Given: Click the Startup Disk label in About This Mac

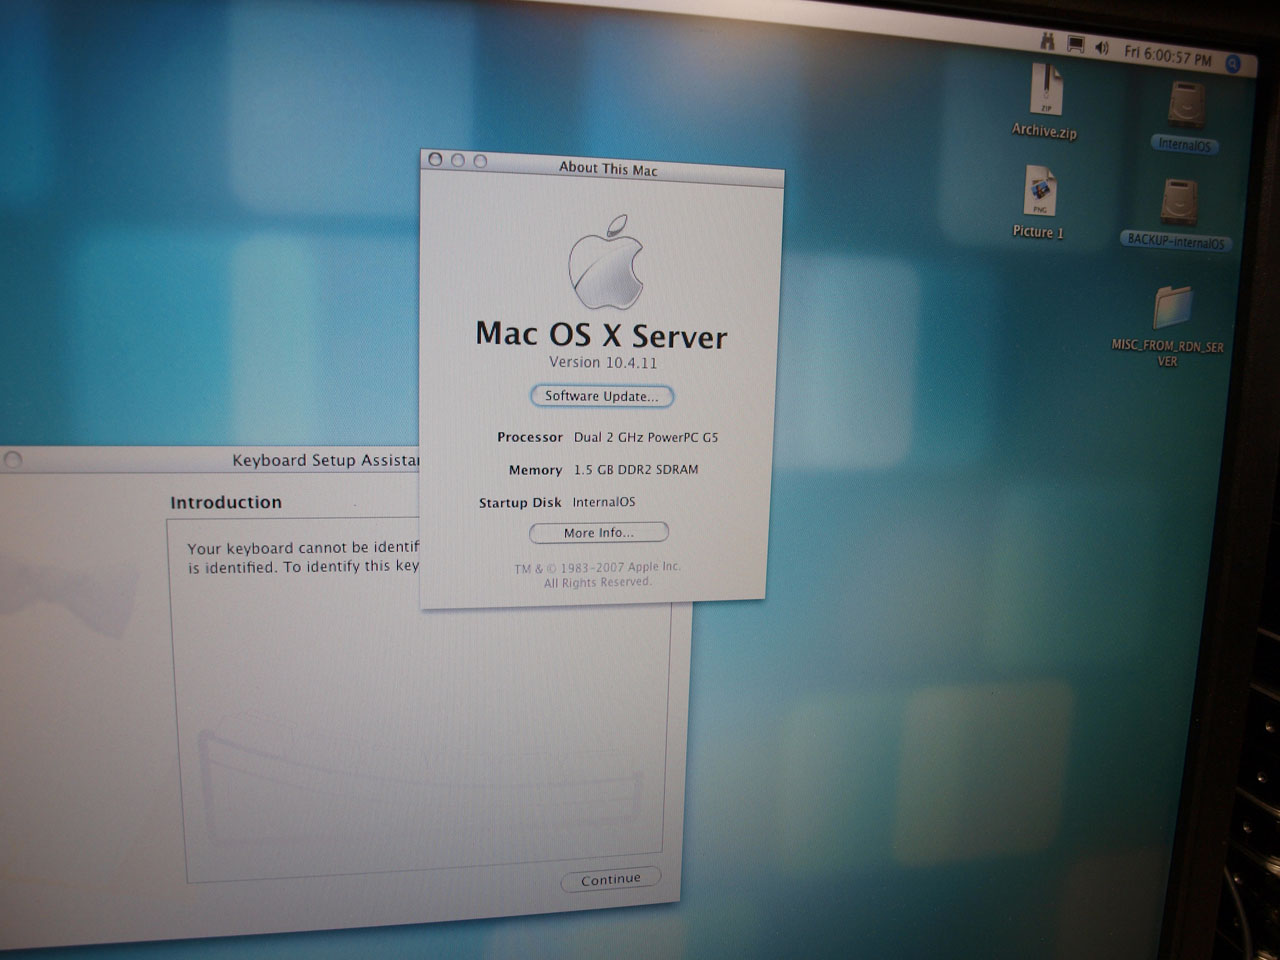Looking at the screenshot, I should click(520, 503).
